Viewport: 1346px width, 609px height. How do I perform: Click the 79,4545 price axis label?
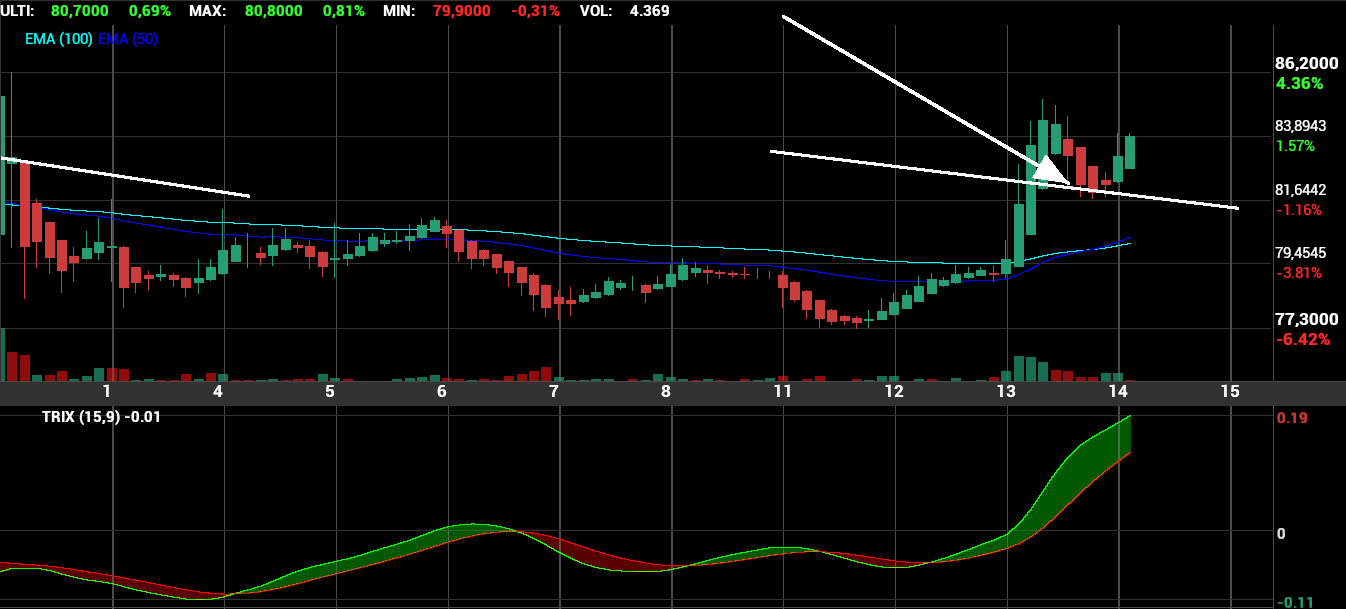pyautogui.click(x=1301, y=253)
